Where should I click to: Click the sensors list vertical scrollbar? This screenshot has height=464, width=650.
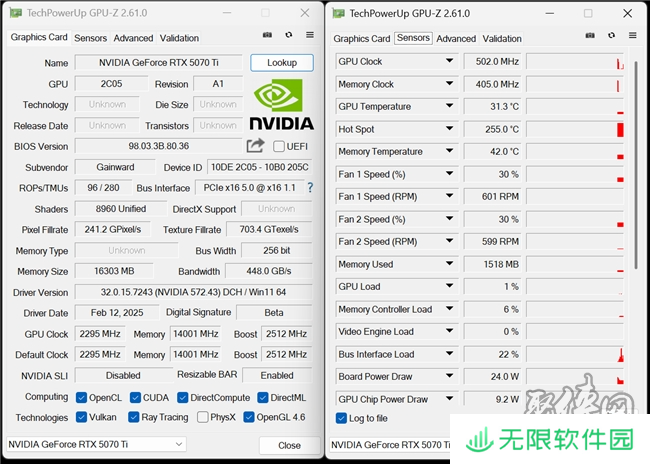click(636, 166)
